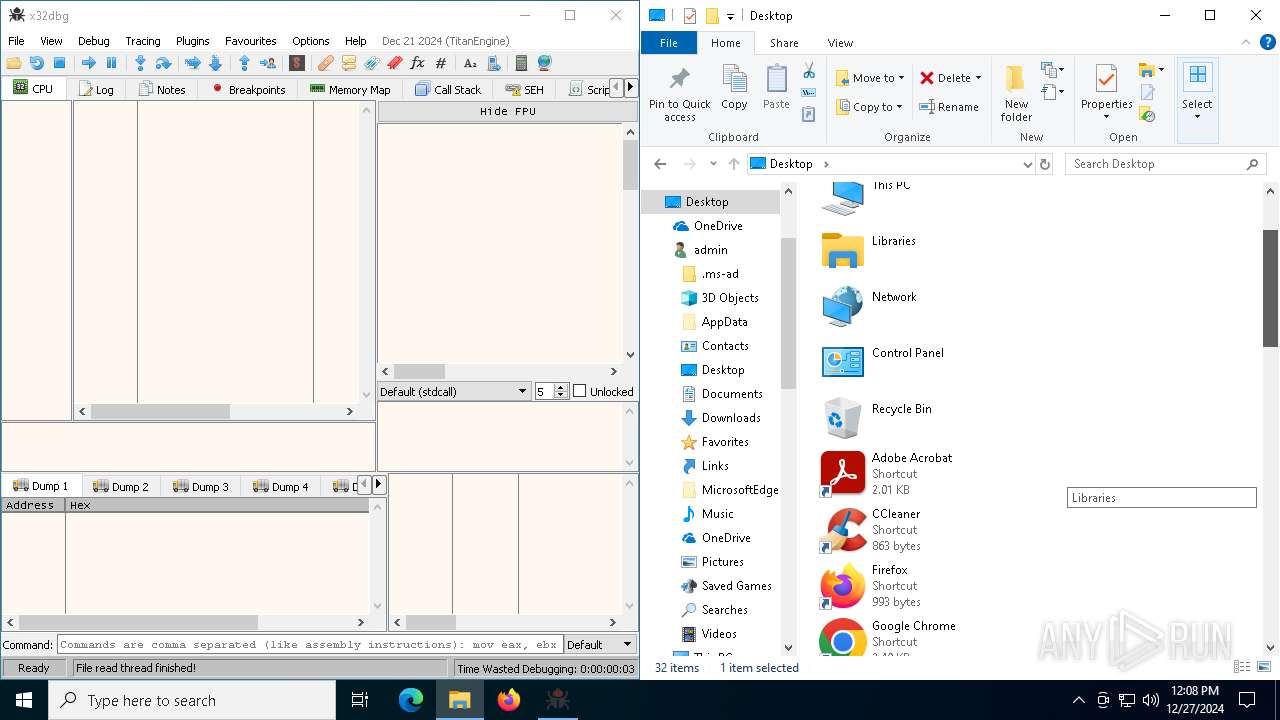Open the red Bookmarks icon in x32dbg

(x=394, y=63)
